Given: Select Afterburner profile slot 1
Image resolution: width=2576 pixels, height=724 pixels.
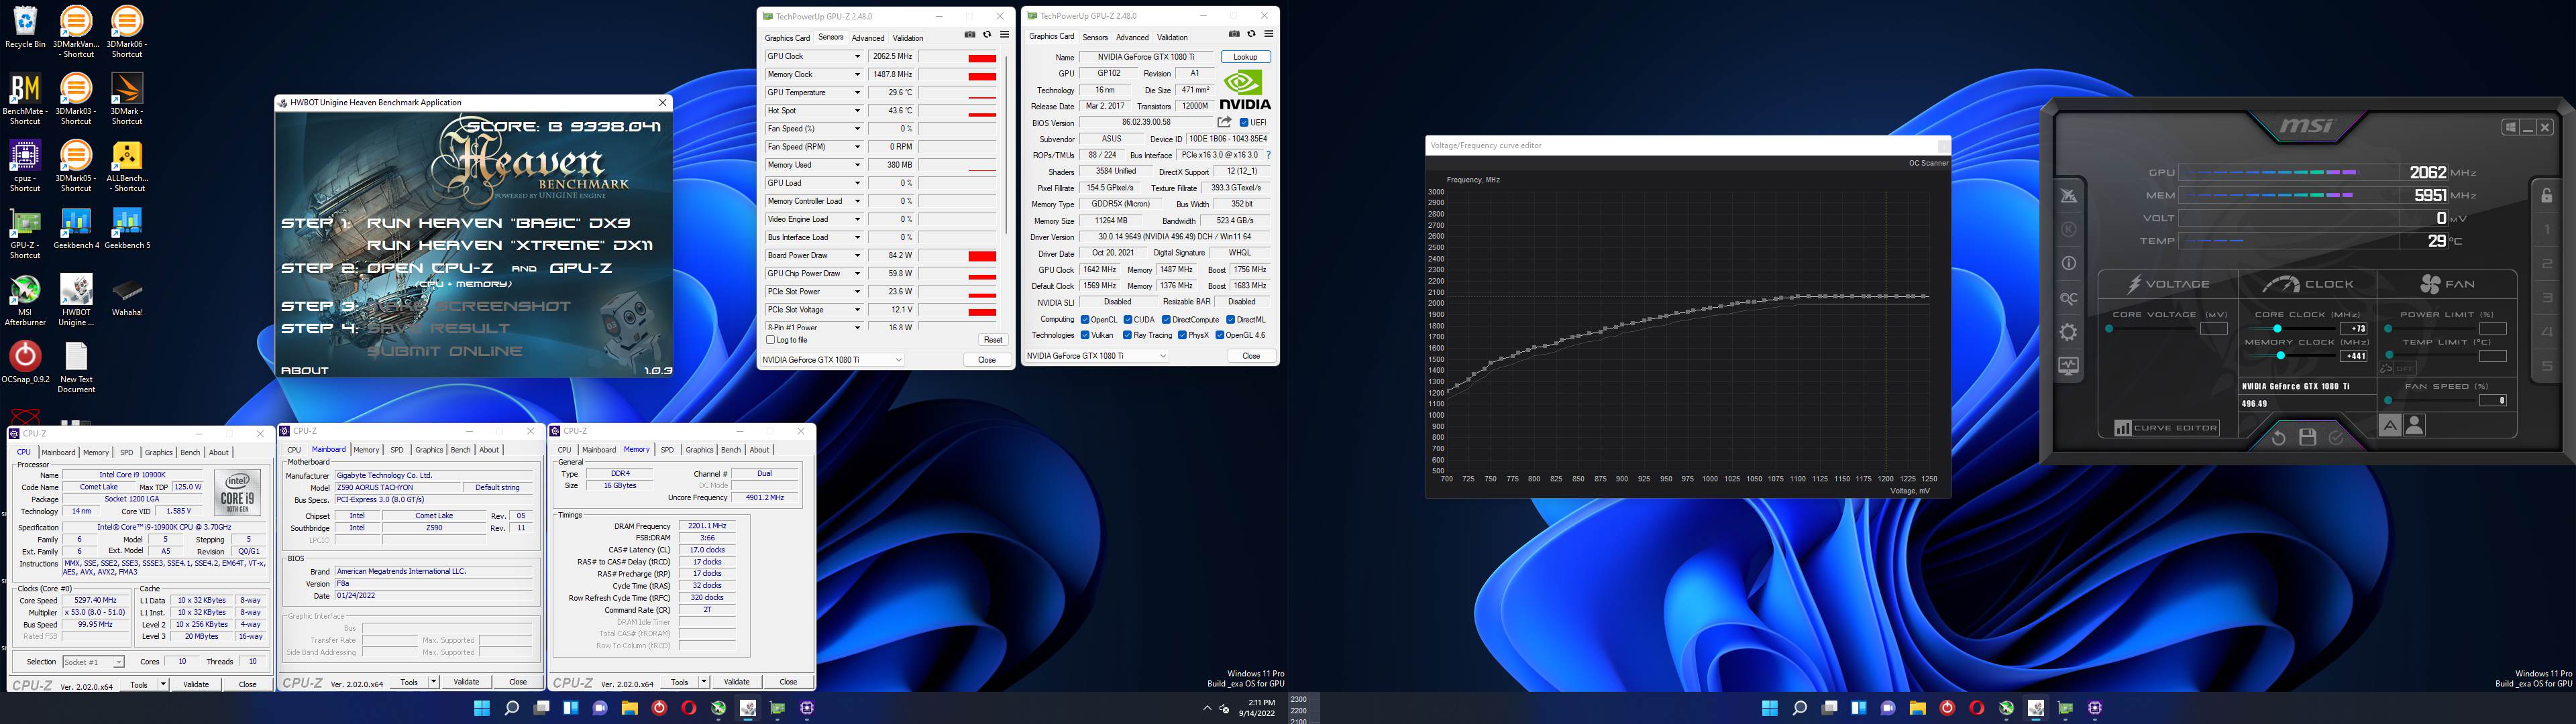Looking at the screenshot, I should click(x=2547, y=230).
